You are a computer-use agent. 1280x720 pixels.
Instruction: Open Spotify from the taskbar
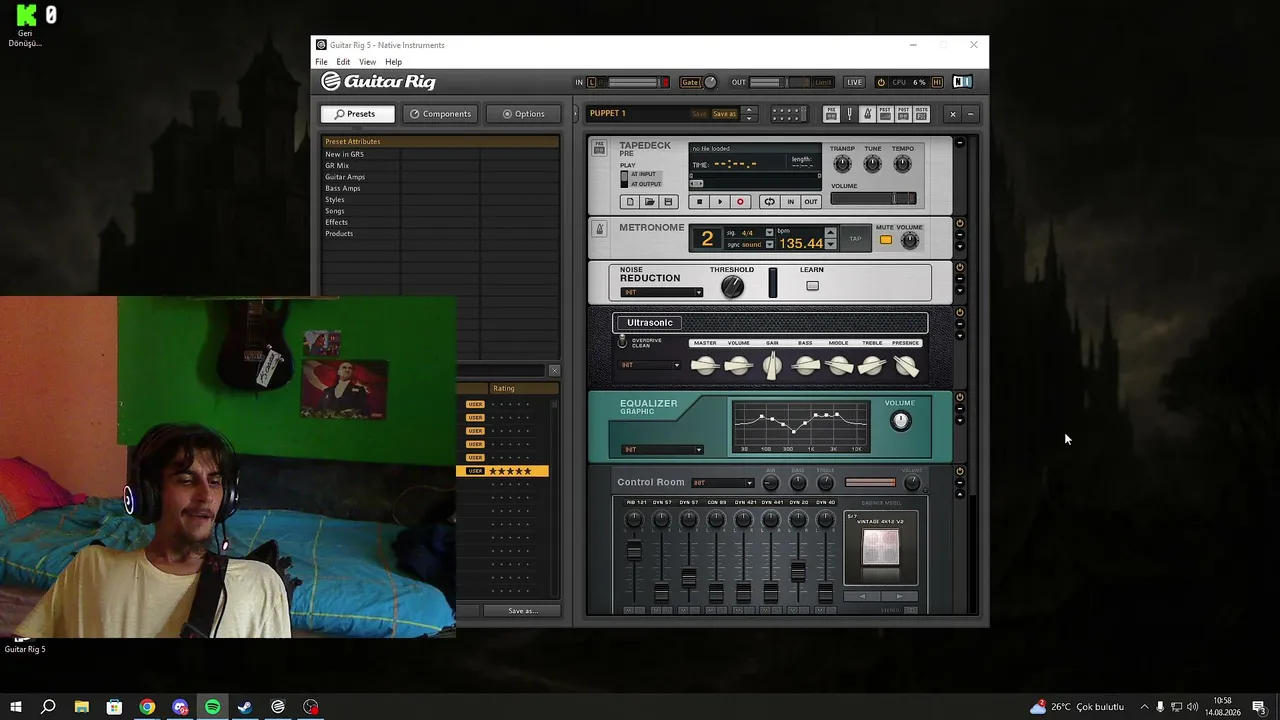pyautogui.click(x=212, y=707)
